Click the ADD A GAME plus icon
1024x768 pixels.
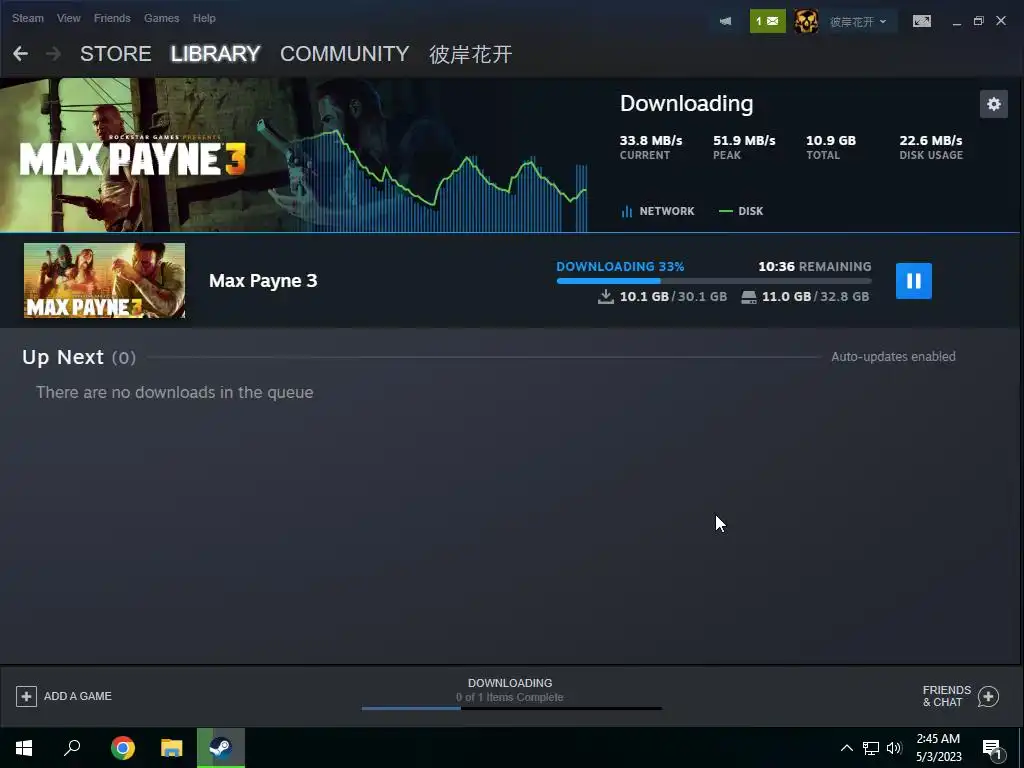click(x=26, y=696)
